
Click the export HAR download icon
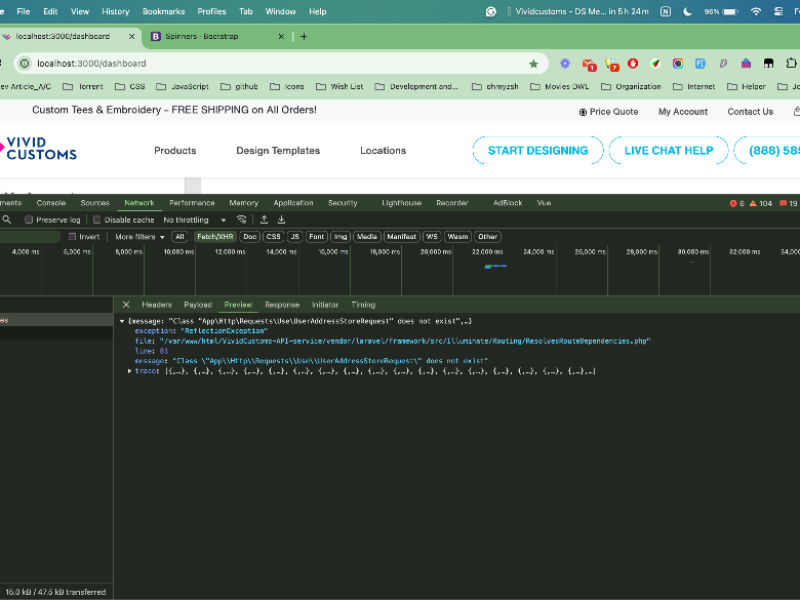point(282,220)
